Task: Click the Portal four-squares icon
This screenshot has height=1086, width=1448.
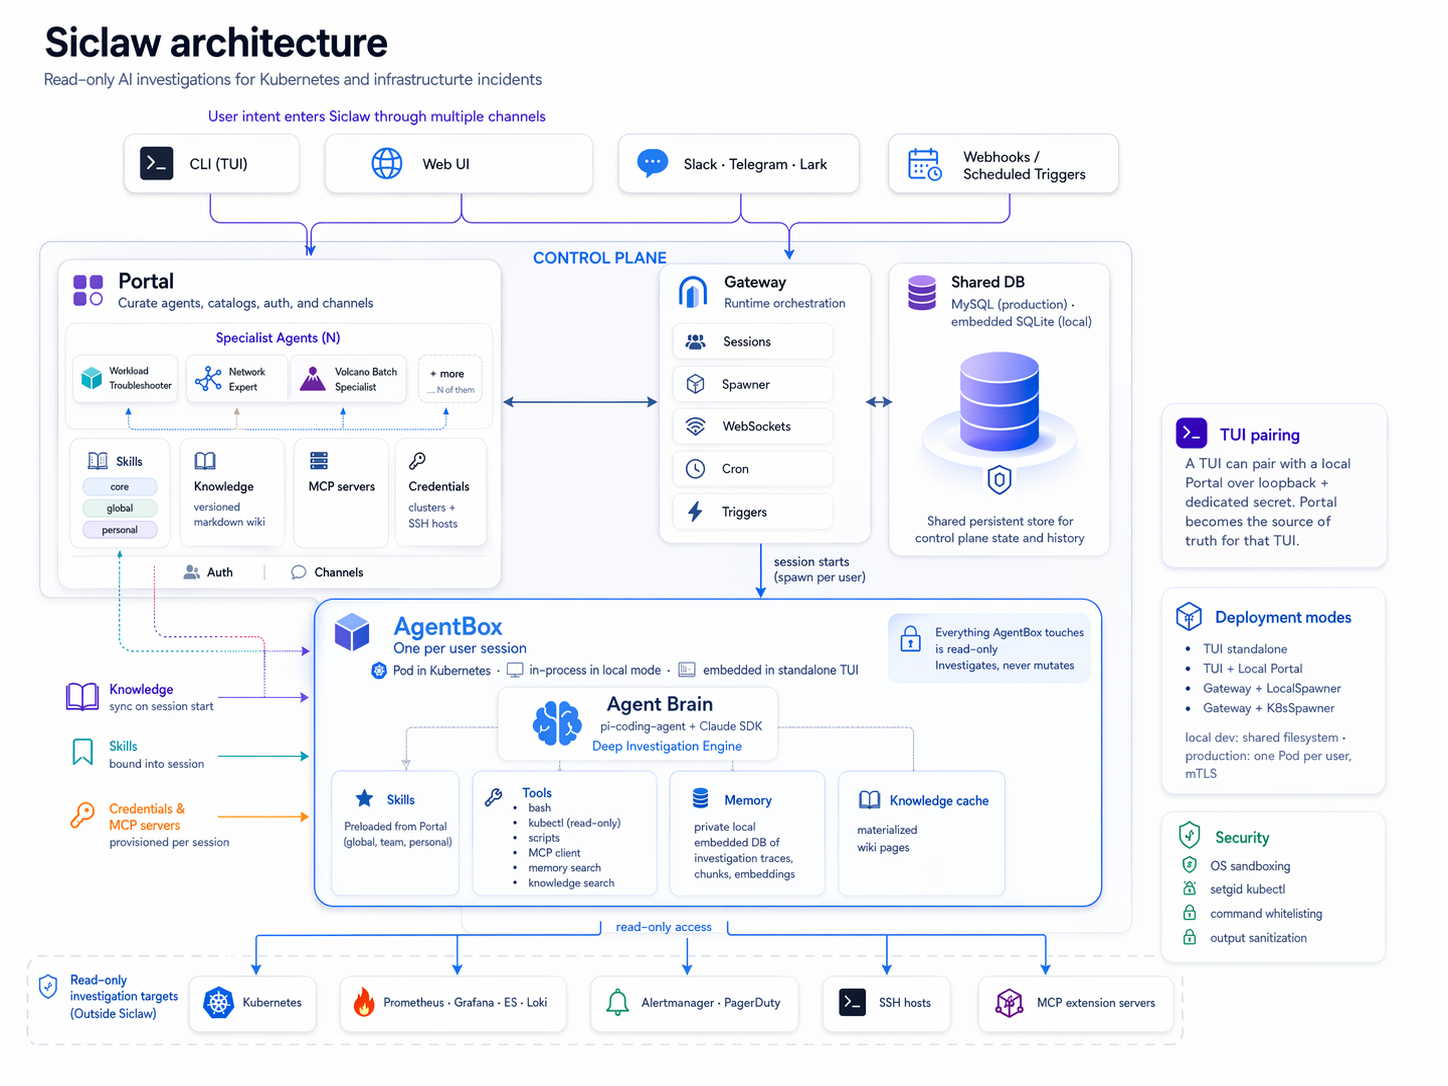Action: tap(88, 290)
